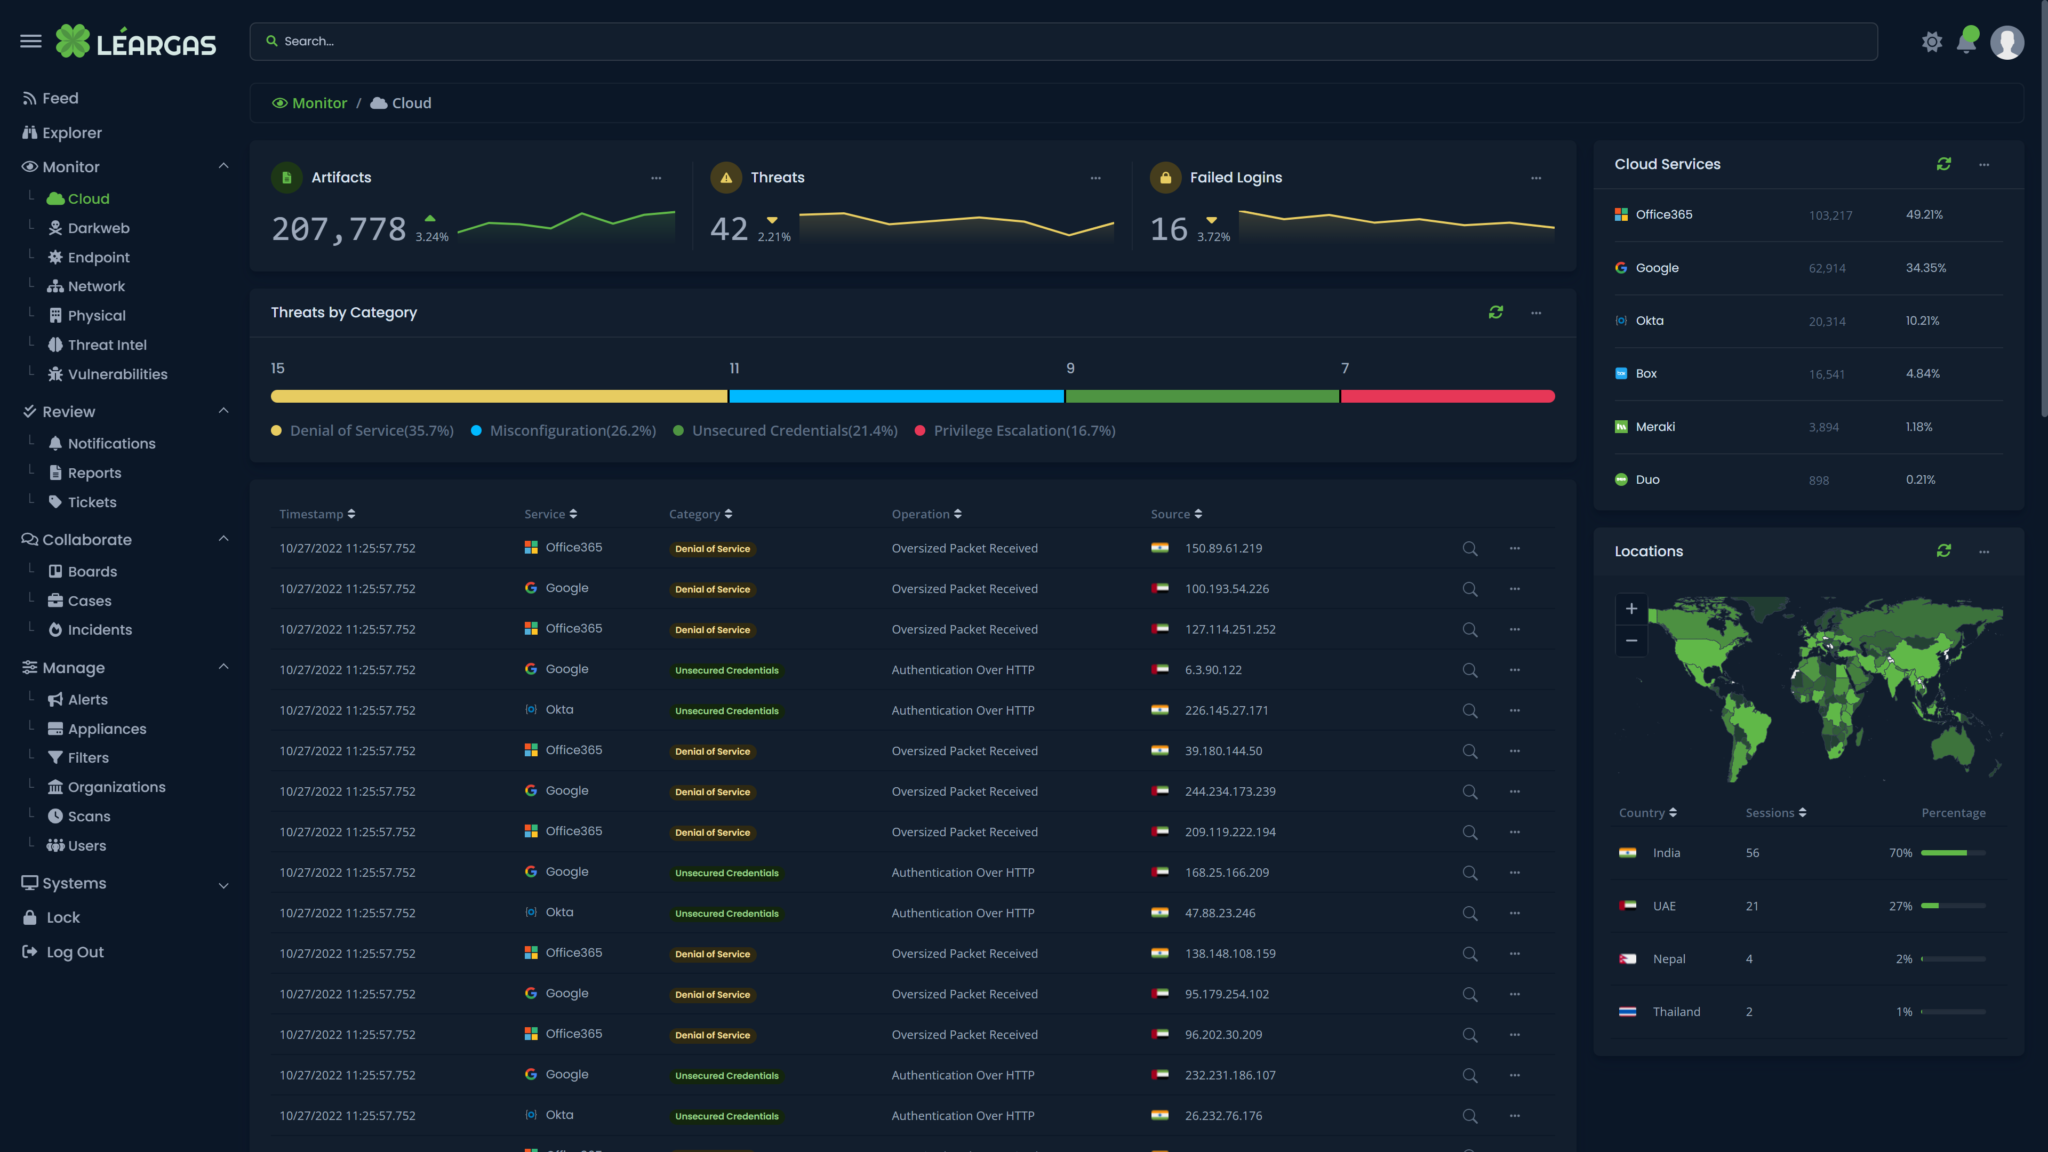This screenshot has height=1152, width=2048.
Task: Click the Threat Intel icon in sidebar
Action: 55,346
